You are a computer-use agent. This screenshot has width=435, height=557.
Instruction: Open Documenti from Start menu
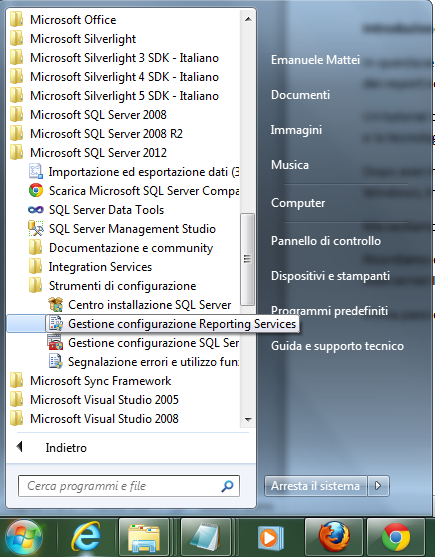coord(300,95)
